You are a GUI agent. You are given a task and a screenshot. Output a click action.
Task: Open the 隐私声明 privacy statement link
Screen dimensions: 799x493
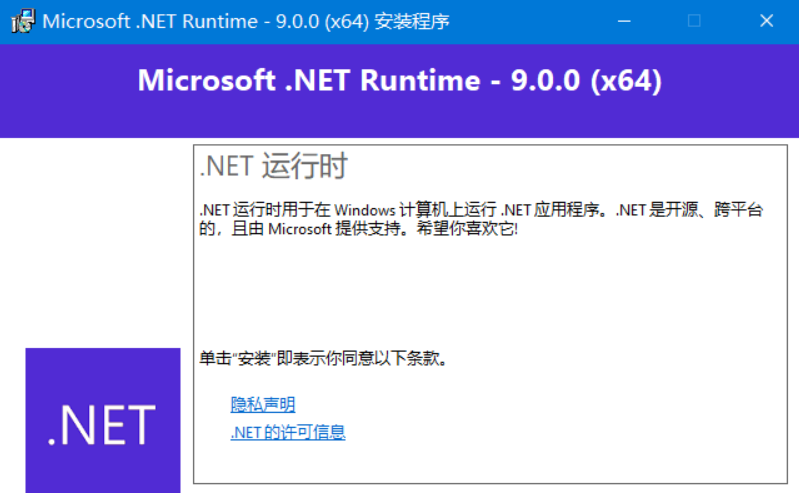pos(263,405)
